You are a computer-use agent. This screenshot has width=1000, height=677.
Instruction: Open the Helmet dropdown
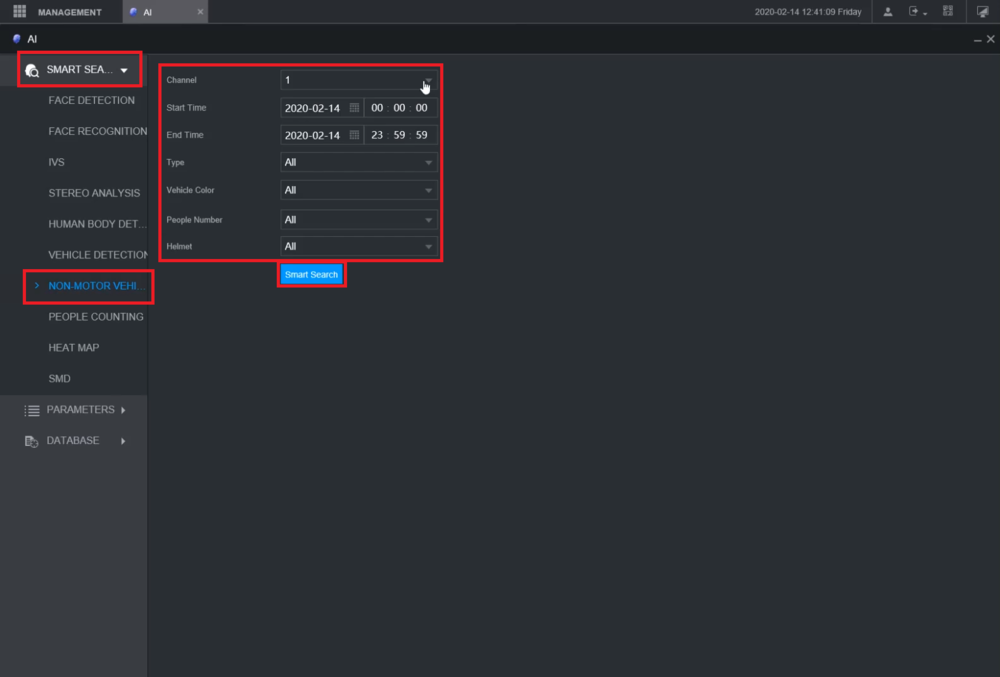pyautogui.click(x=358, y=246)
